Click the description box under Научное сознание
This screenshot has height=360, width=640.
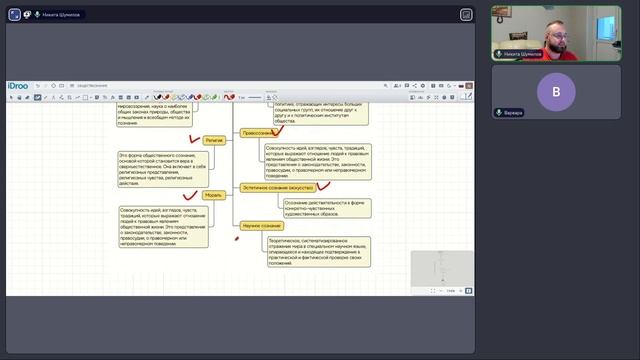pyautogui.click(x=319, y=252)
